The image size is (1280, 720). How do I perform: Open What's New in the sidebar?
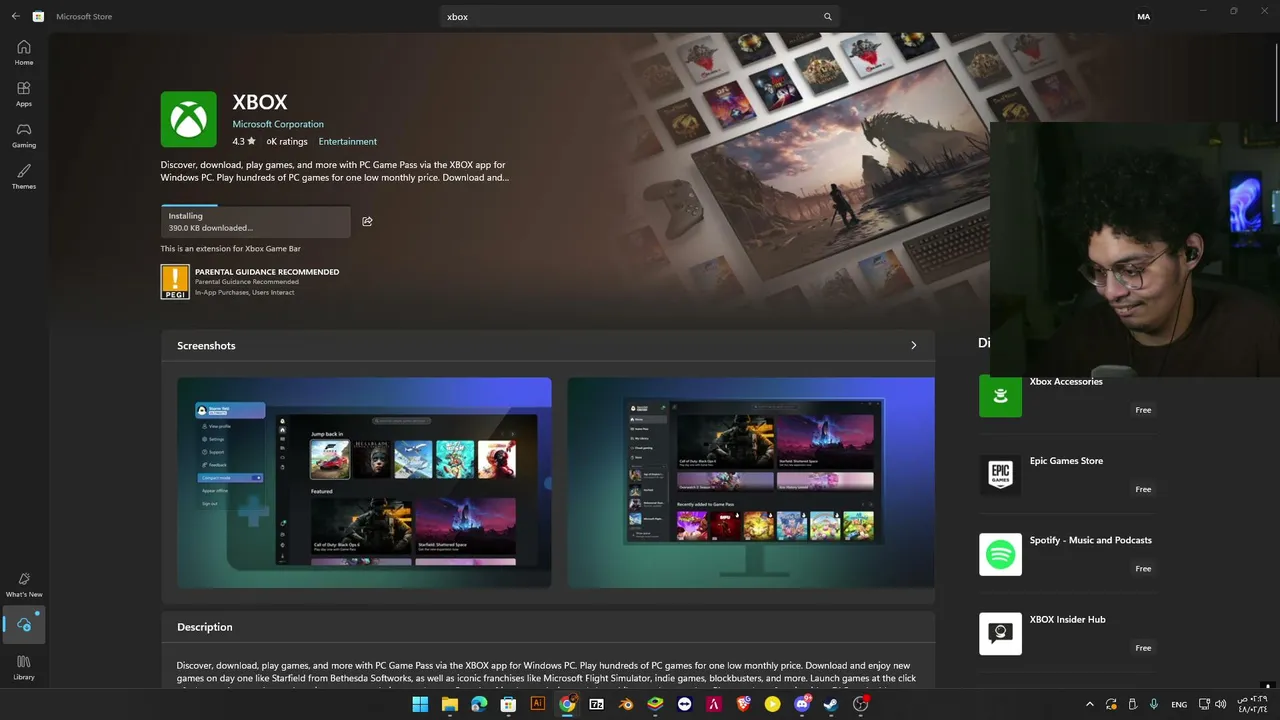[x=24, y=585]
